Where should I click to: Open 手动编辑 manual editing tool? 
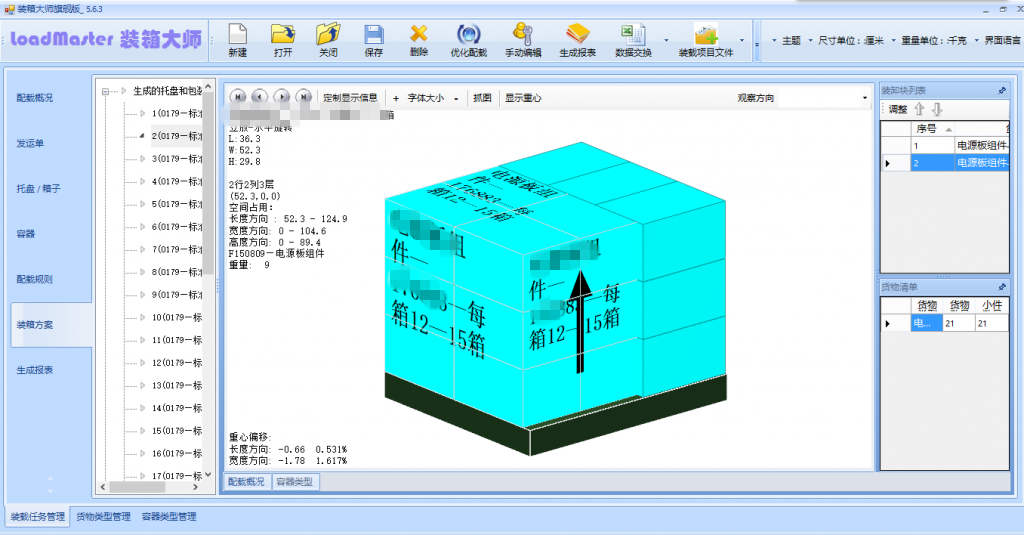click(x=522, y=40)
